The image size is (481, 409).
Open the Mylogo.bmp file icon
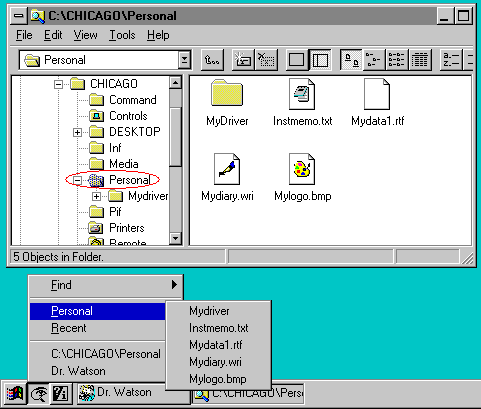302,169
